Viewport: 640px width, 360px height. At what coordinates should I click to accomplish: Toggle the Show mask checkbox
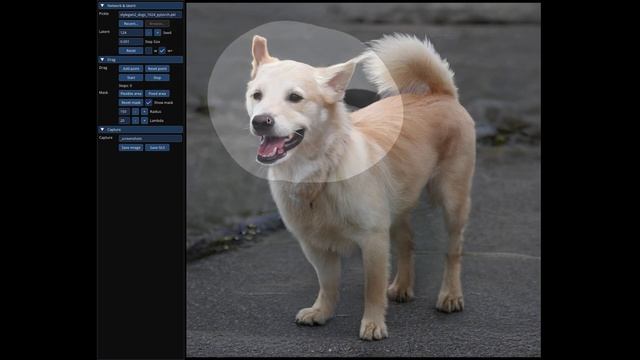point(149,102)
